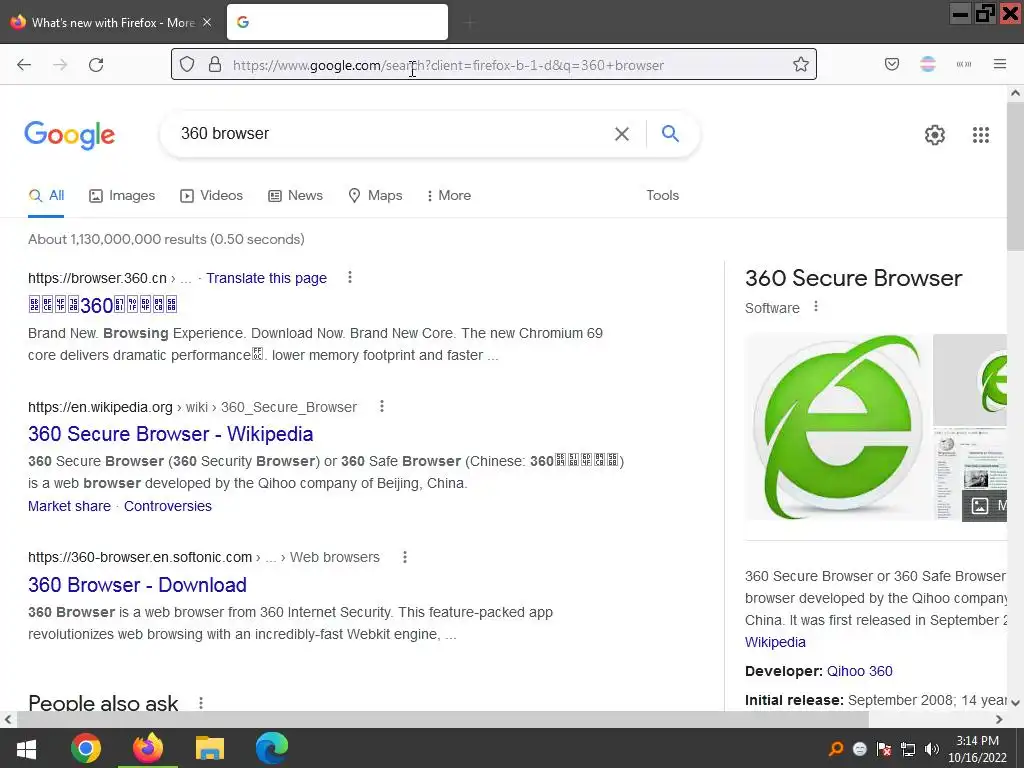Open the 360 Chinese title result
1024x768 pixels.
[x=103, y=305]
